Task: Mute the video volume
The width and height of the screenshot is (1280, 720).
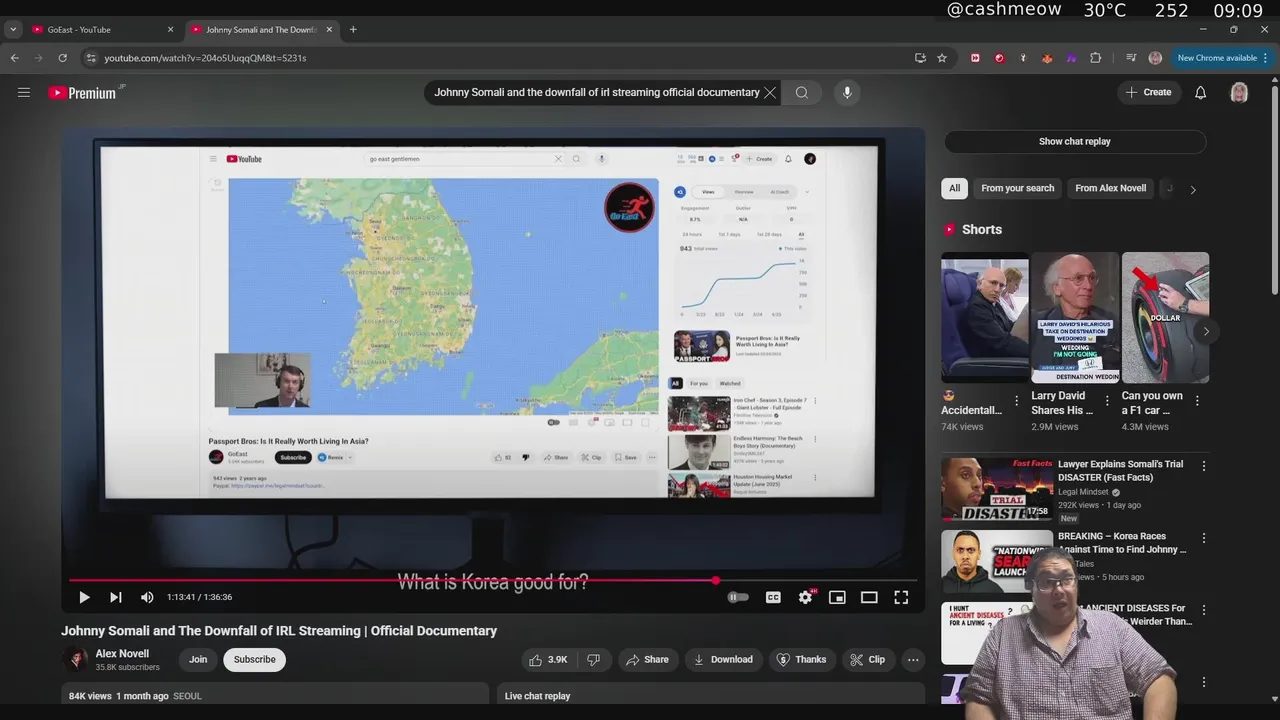Action: coord(147,597)
